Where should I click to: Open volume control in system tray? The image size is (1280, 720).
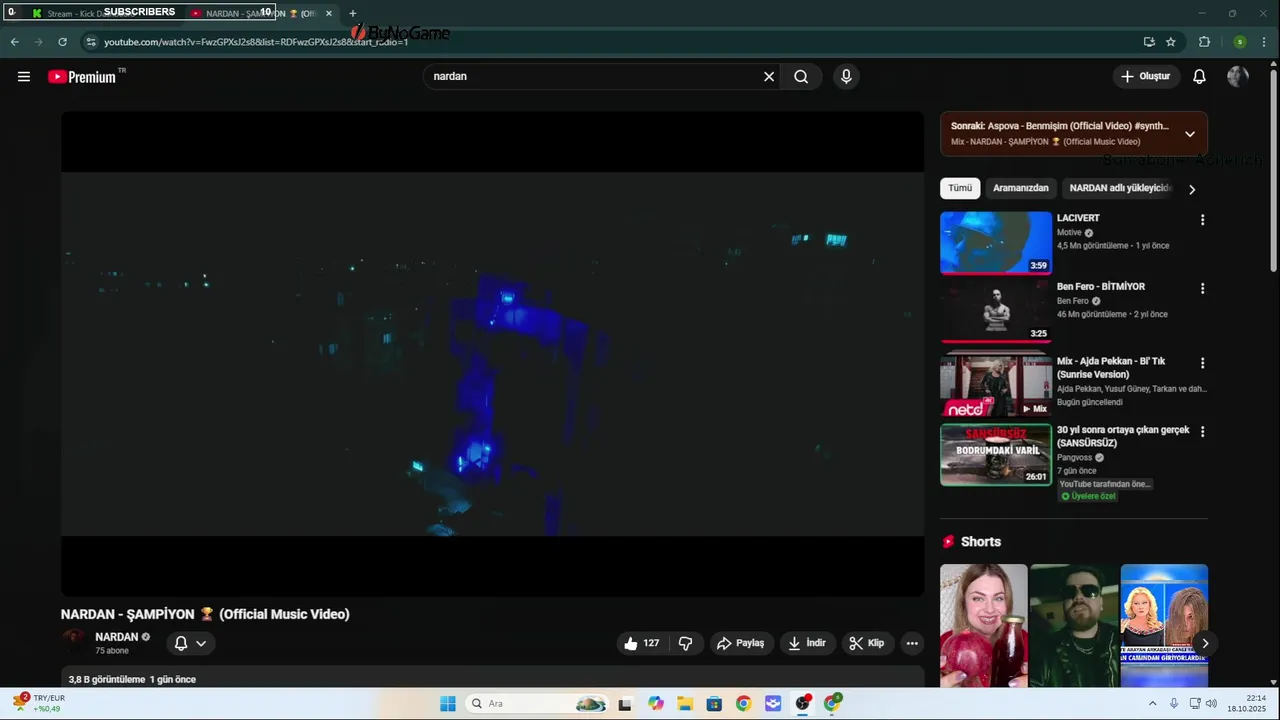pyautogui.click(x=1211, y=704)
